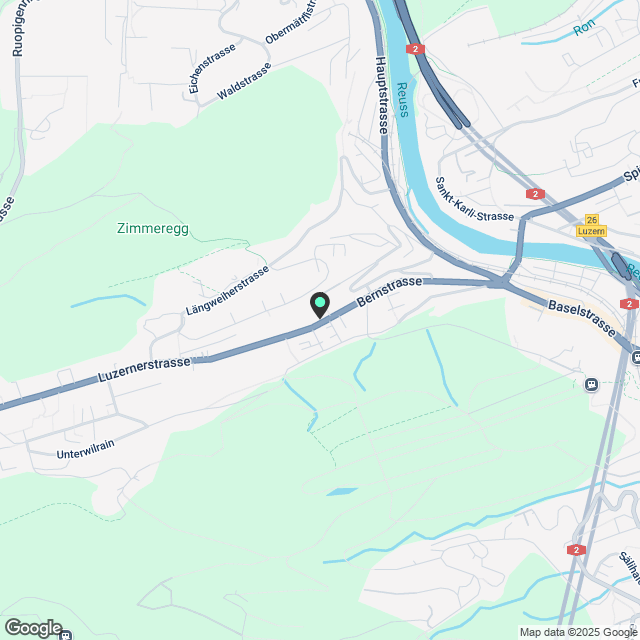This screenshot has height=640, width=640.
Task: Click the Sankt-Karli-Strasse street label
Action: pyautogui.click(x=474, y=199)
